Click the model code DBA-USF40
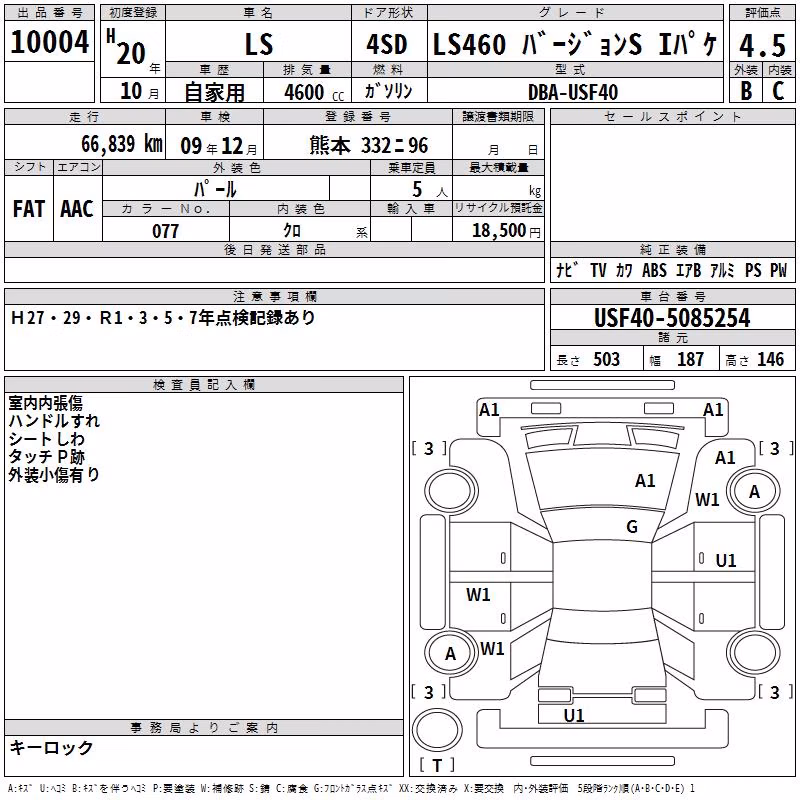Image resolution: width=800 pixels, height=800 pixels. pos(573,92)
